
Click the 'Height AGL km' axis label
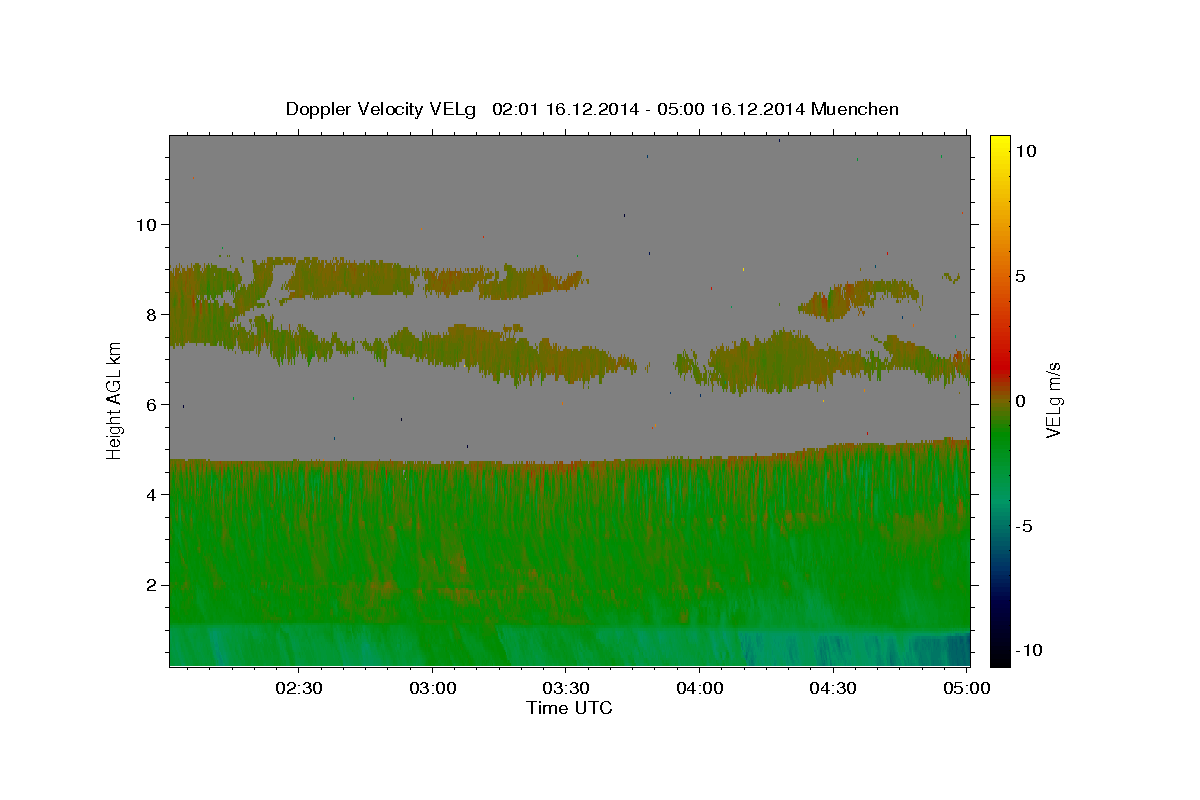tap(115, 400)
